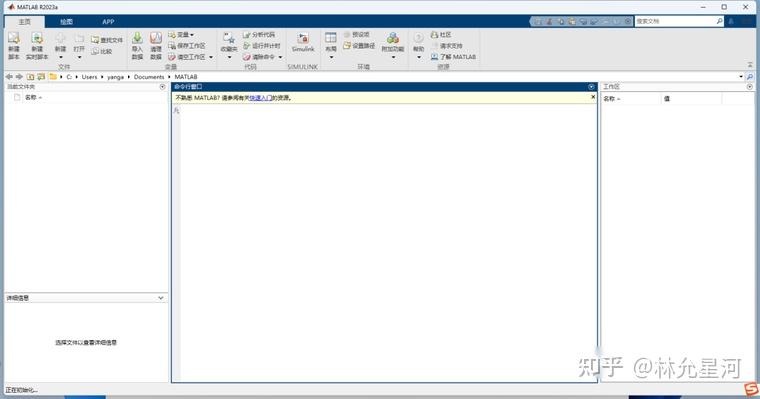The width and height of the screenshot is (760, 399).
Task: Click 保存工作区 (Save Workspace)
Action: [x=187, y=46]
